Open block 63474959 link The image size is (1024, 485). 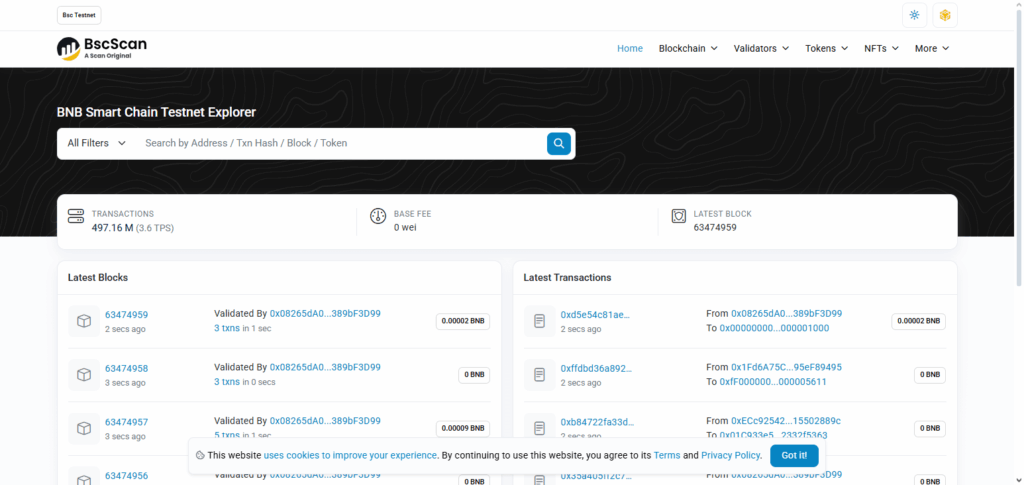(126, 315)
